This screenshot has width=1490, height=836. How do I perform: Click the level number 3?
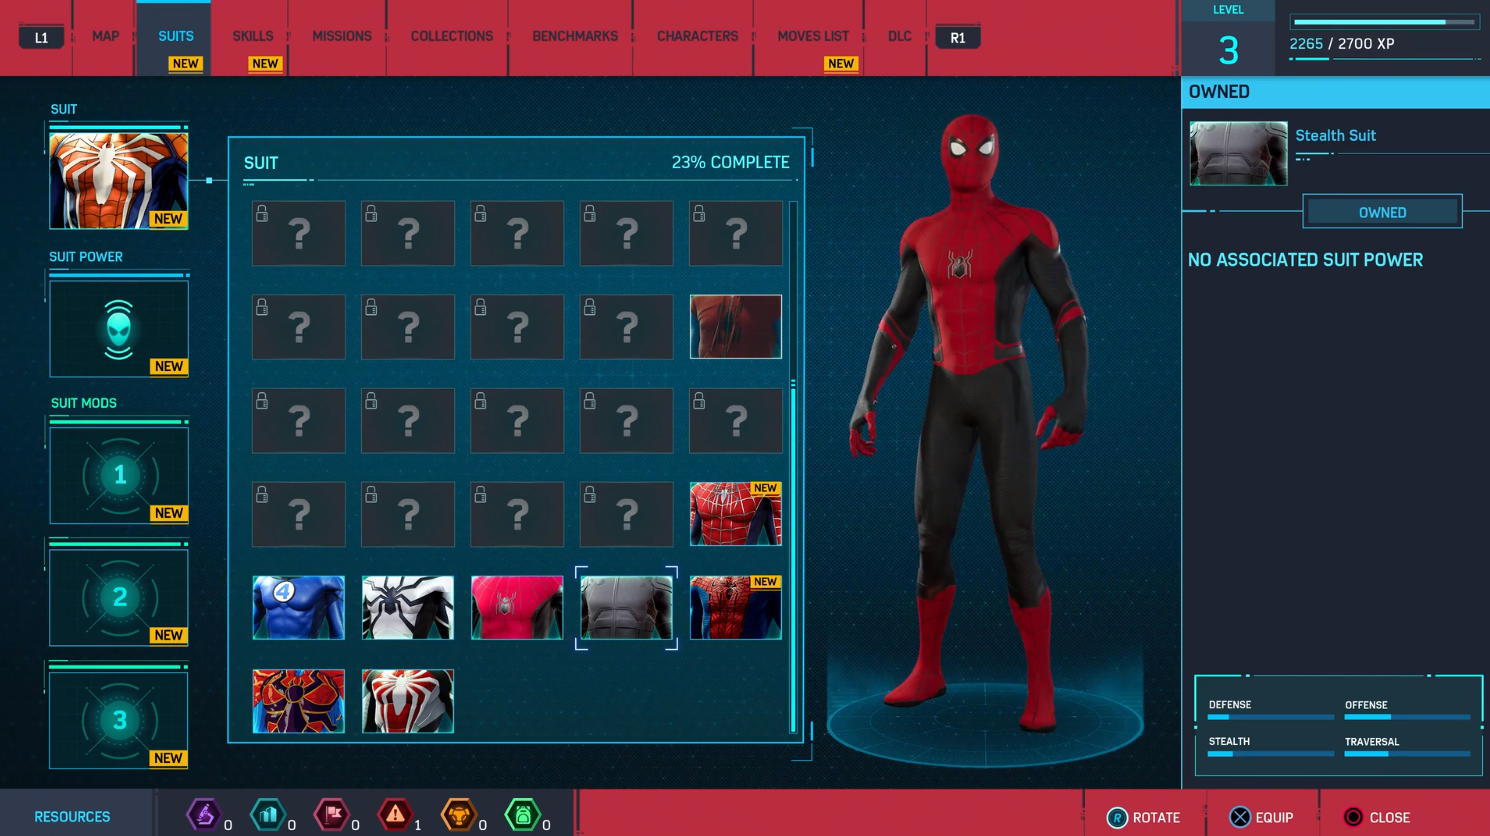[x=1228, y=49]
